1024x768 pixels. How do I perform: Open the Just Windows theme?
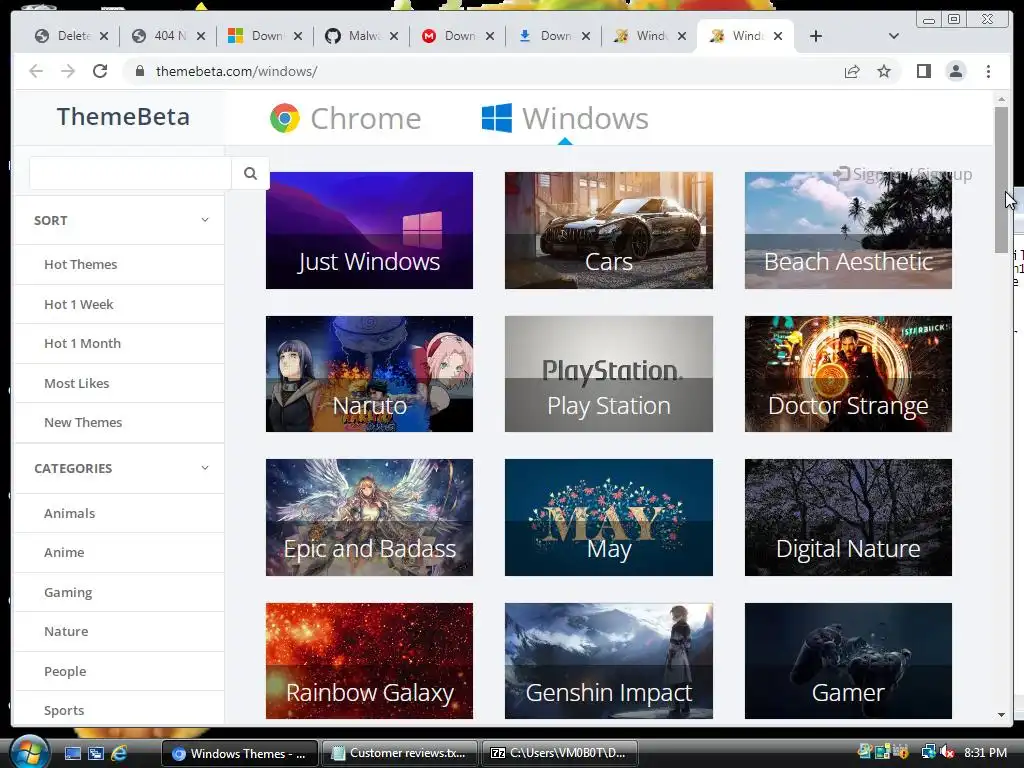[x=369, y=230]
